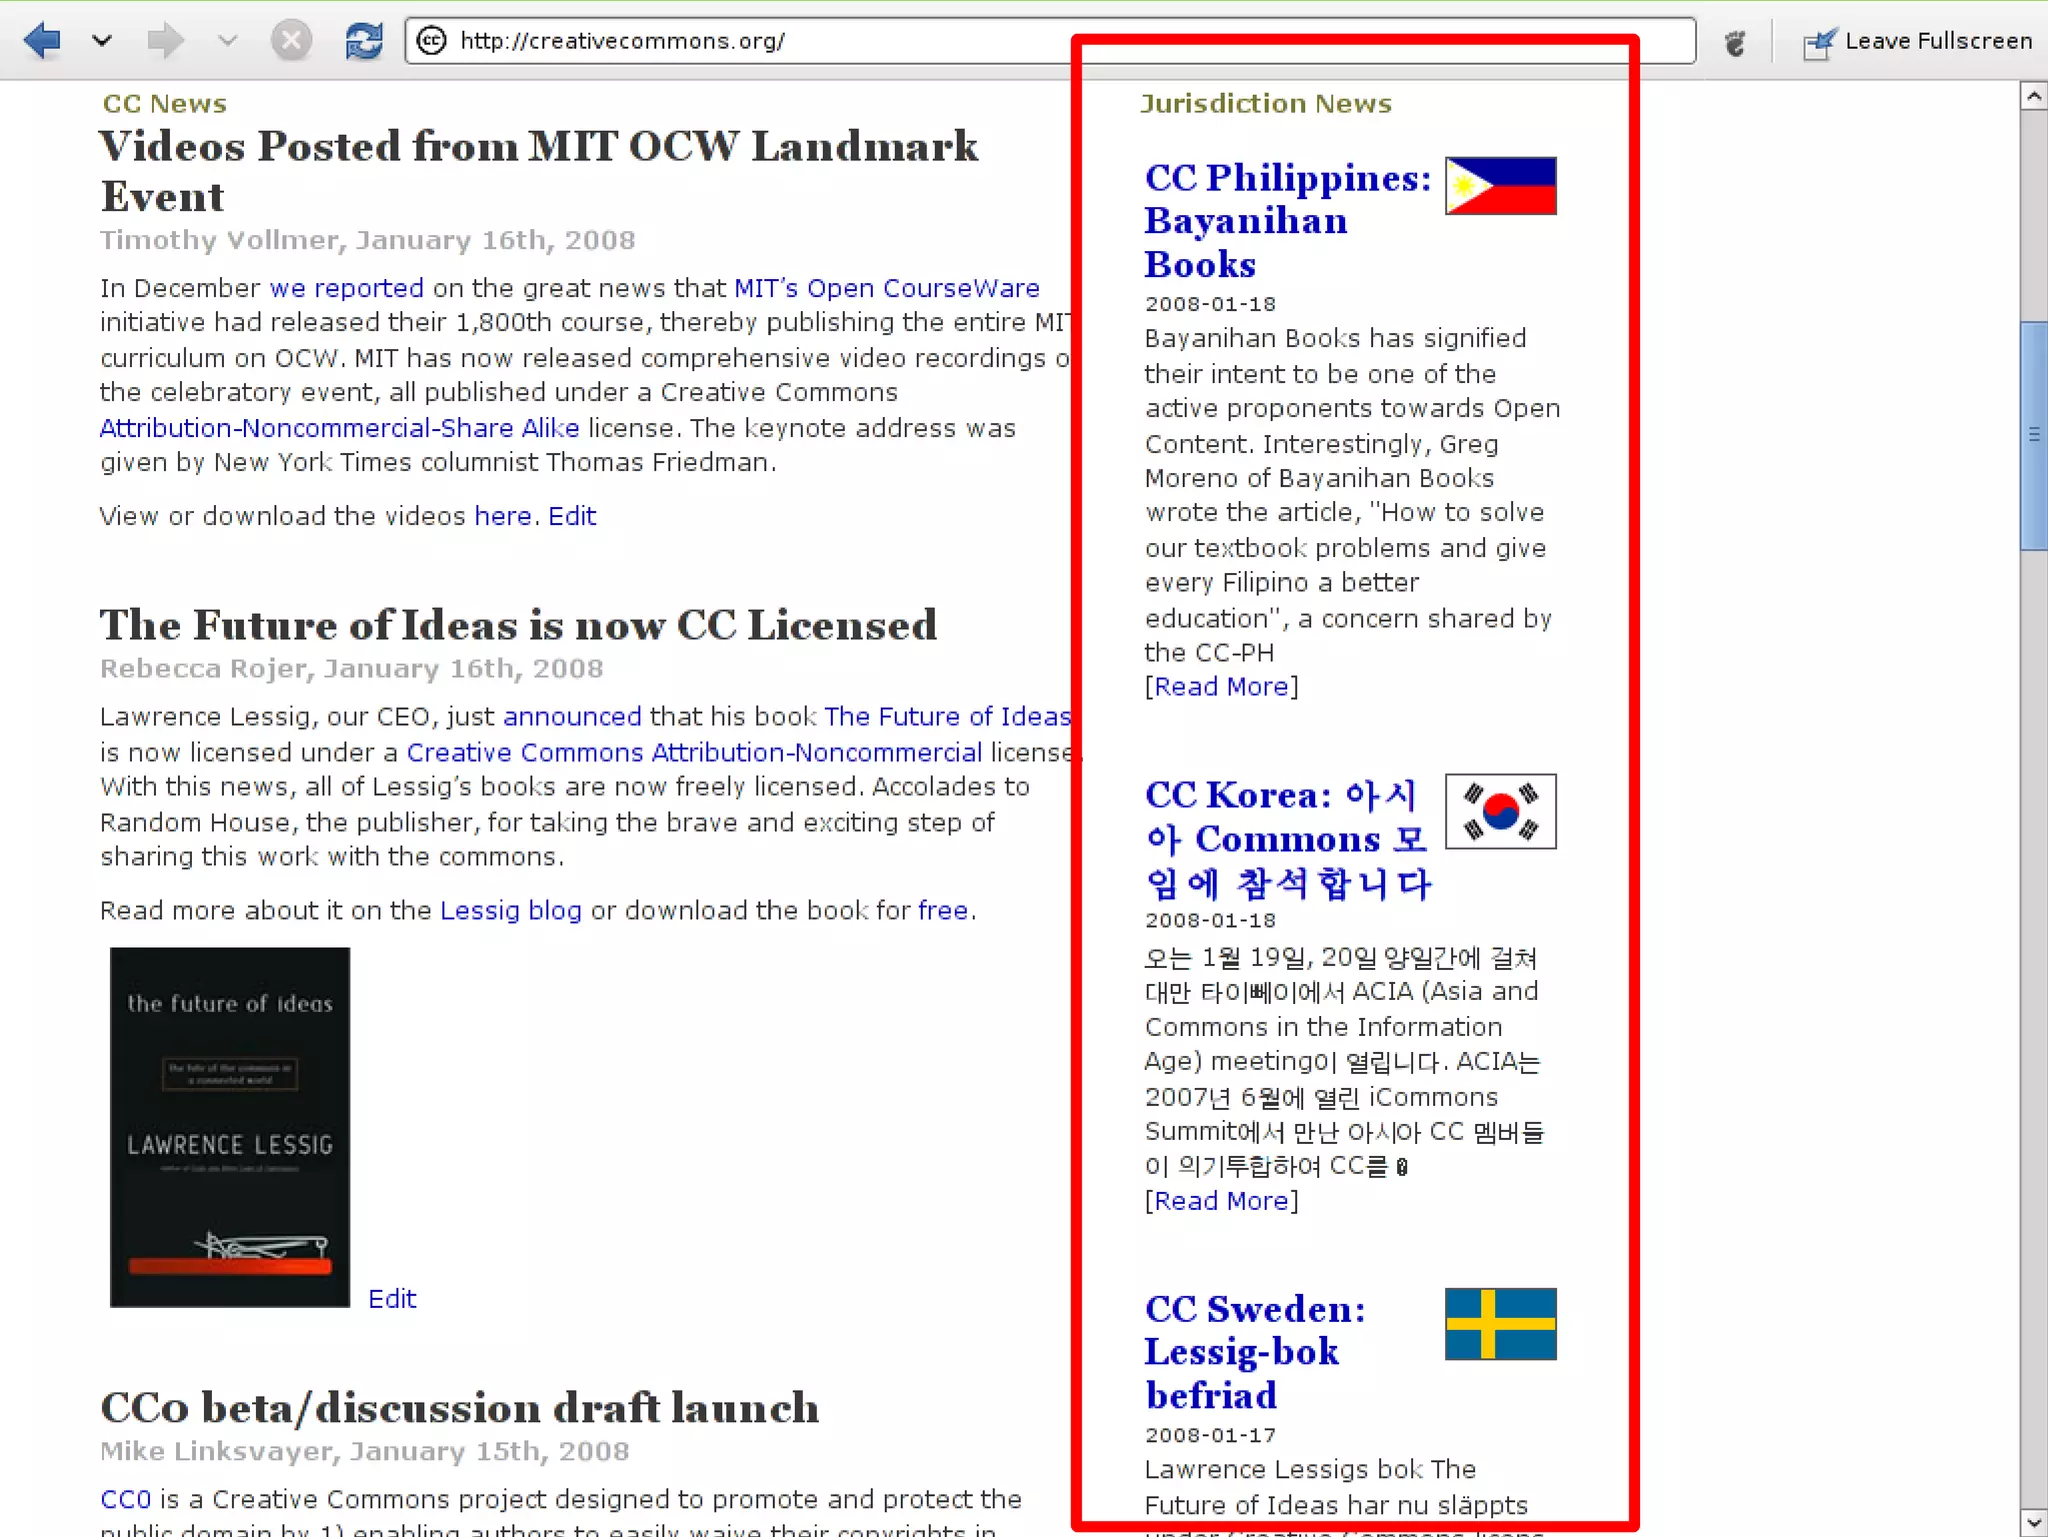Screen dimensions: 2048x1537
Task: Click scrollbar up arrow
Action: [x=2033, y=96]
